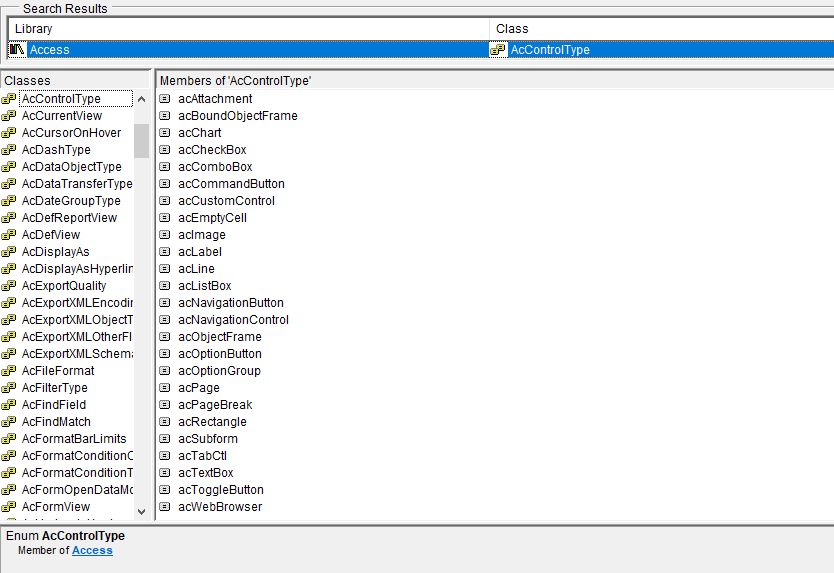
Task: Select the acObjectFrame member
Action: (220, 337)
